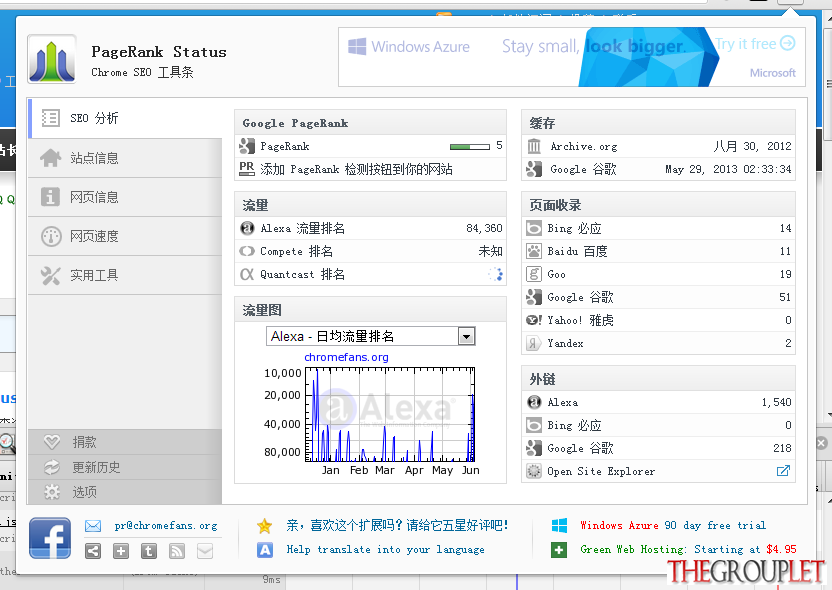This screenshot has height=590, width=832.
Task: Click the 捐款 donate item
Action: point(125,442)
